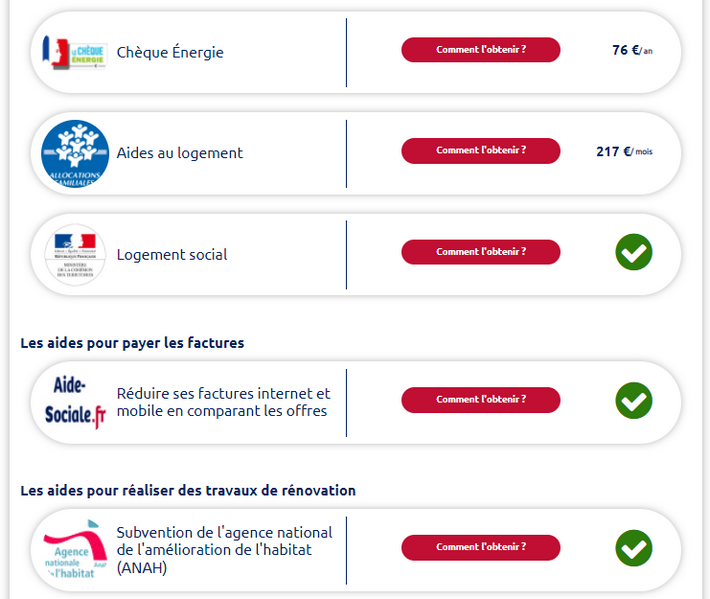Click the green checkmark for internet factures
Image resolution: width=710 pixels, height=599 pixels.
pyautogui.click(x=633, y=400)
